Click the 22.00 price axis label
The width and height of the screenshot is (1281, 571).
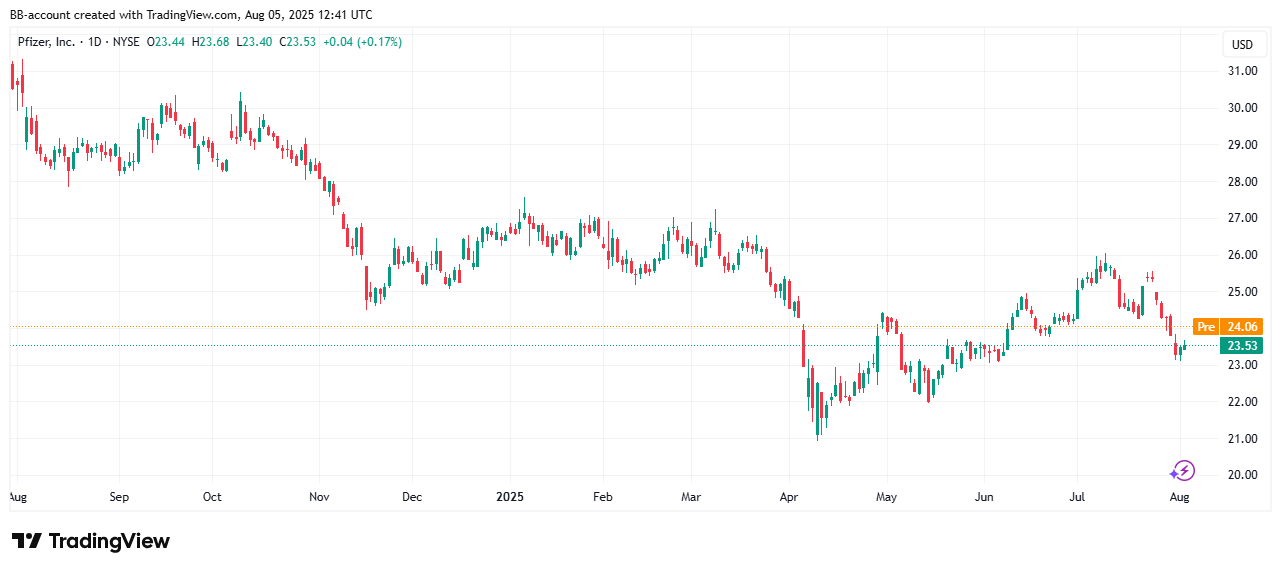(1242, 402)
